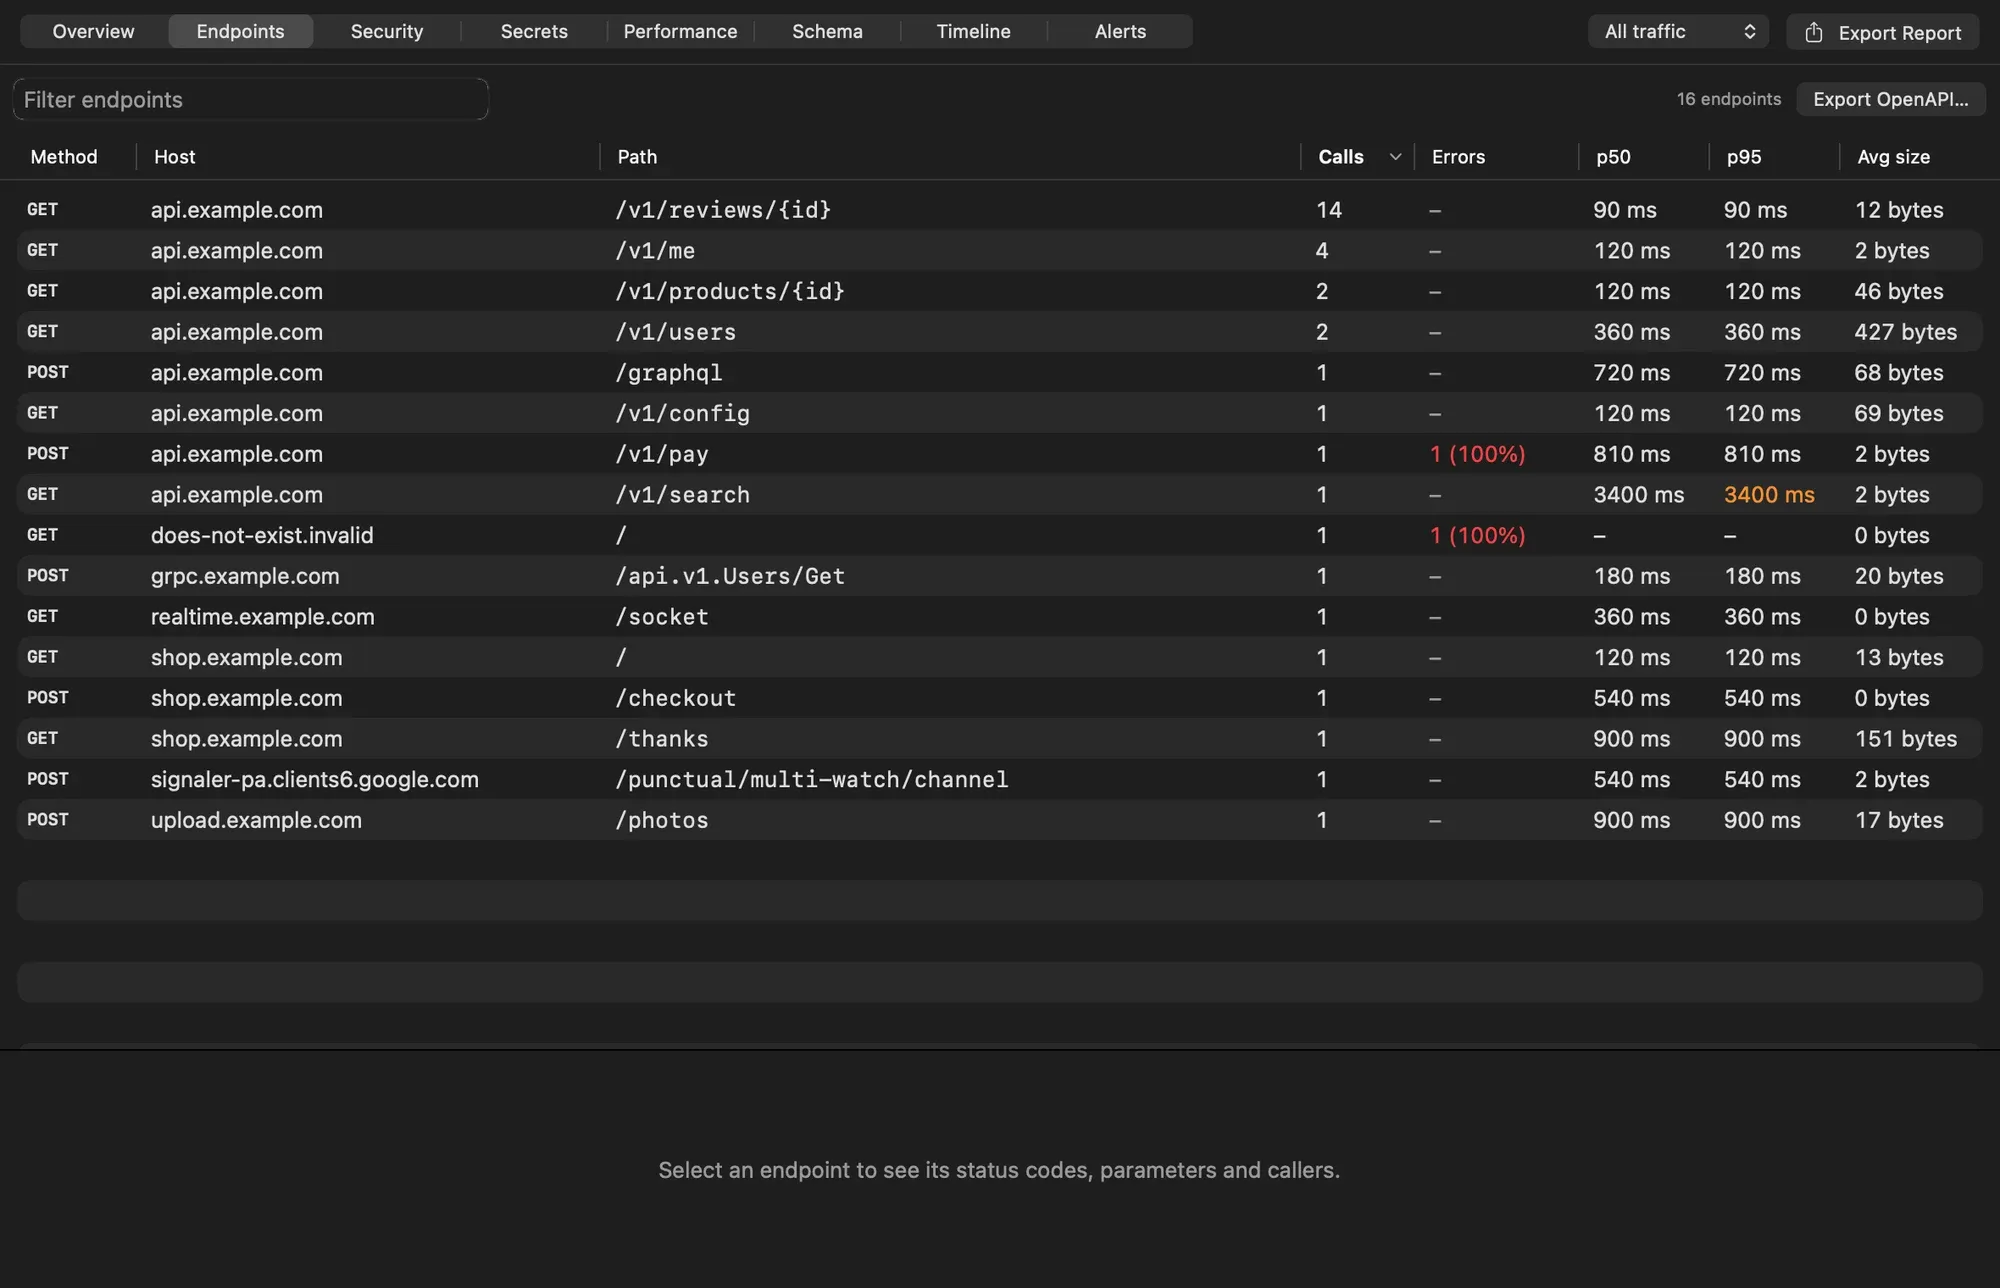Image resolution: width=2000 pixels, height=1288 pixels.
Task: Click the Export OpenAPI... button
Action: (x=1890, y=99)
